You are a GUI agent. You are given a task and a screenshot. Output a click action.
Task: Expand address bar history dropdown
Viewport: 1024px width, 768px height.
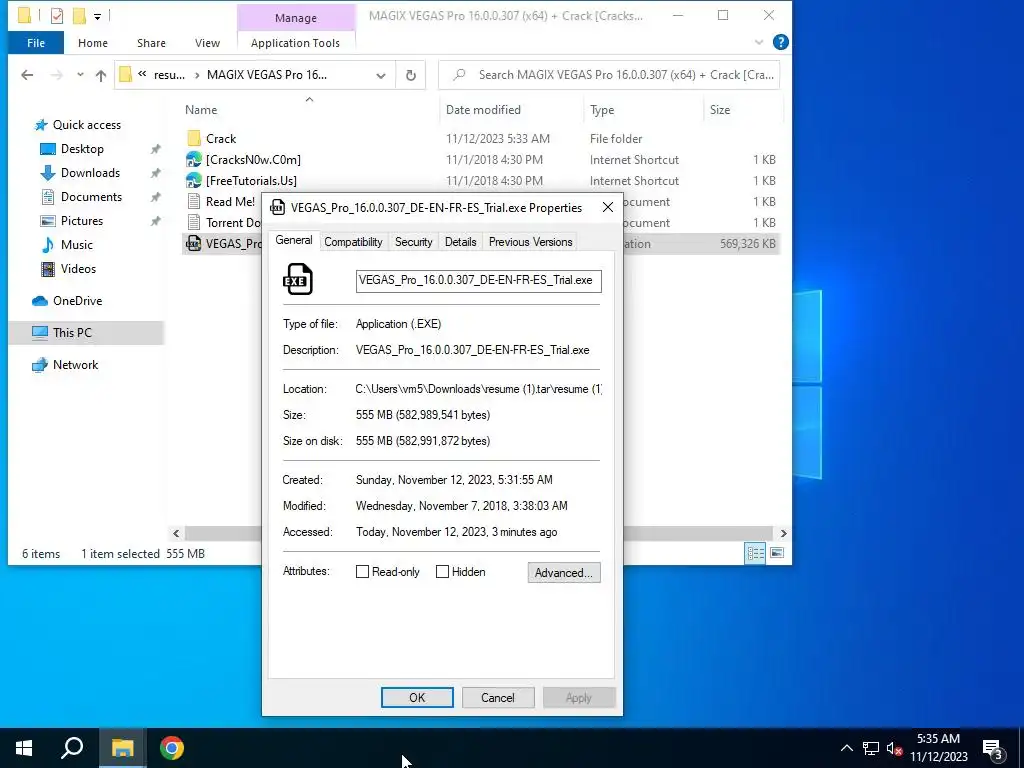[381, 76]
